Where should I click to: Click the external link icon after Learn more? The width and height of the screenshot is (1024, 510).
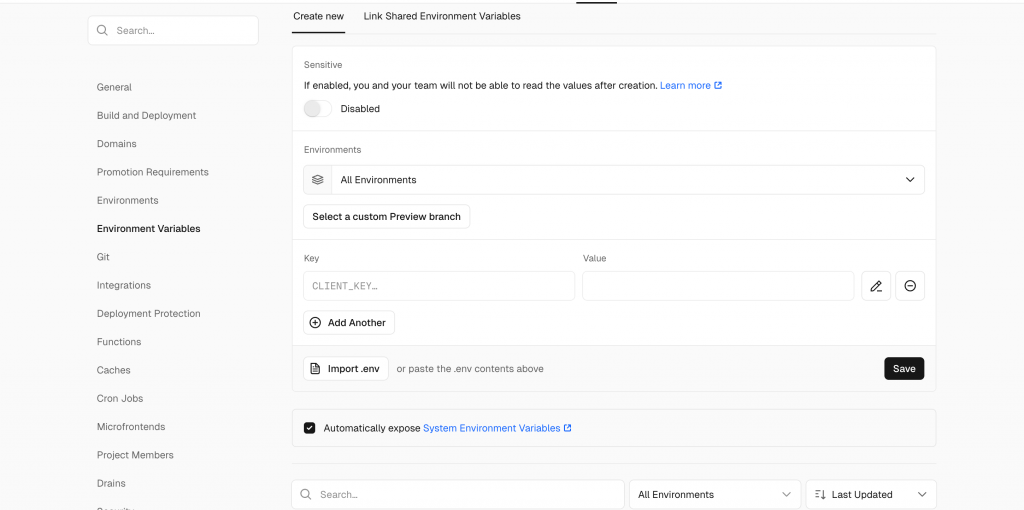pyautogui.click(x=718, y=86)
